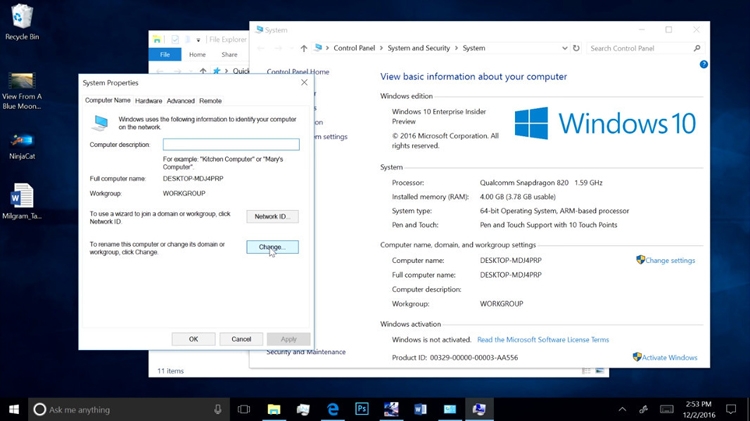Click Cortana microphone icon in search box
Viewport: 750px width, 421px height.
218,409
